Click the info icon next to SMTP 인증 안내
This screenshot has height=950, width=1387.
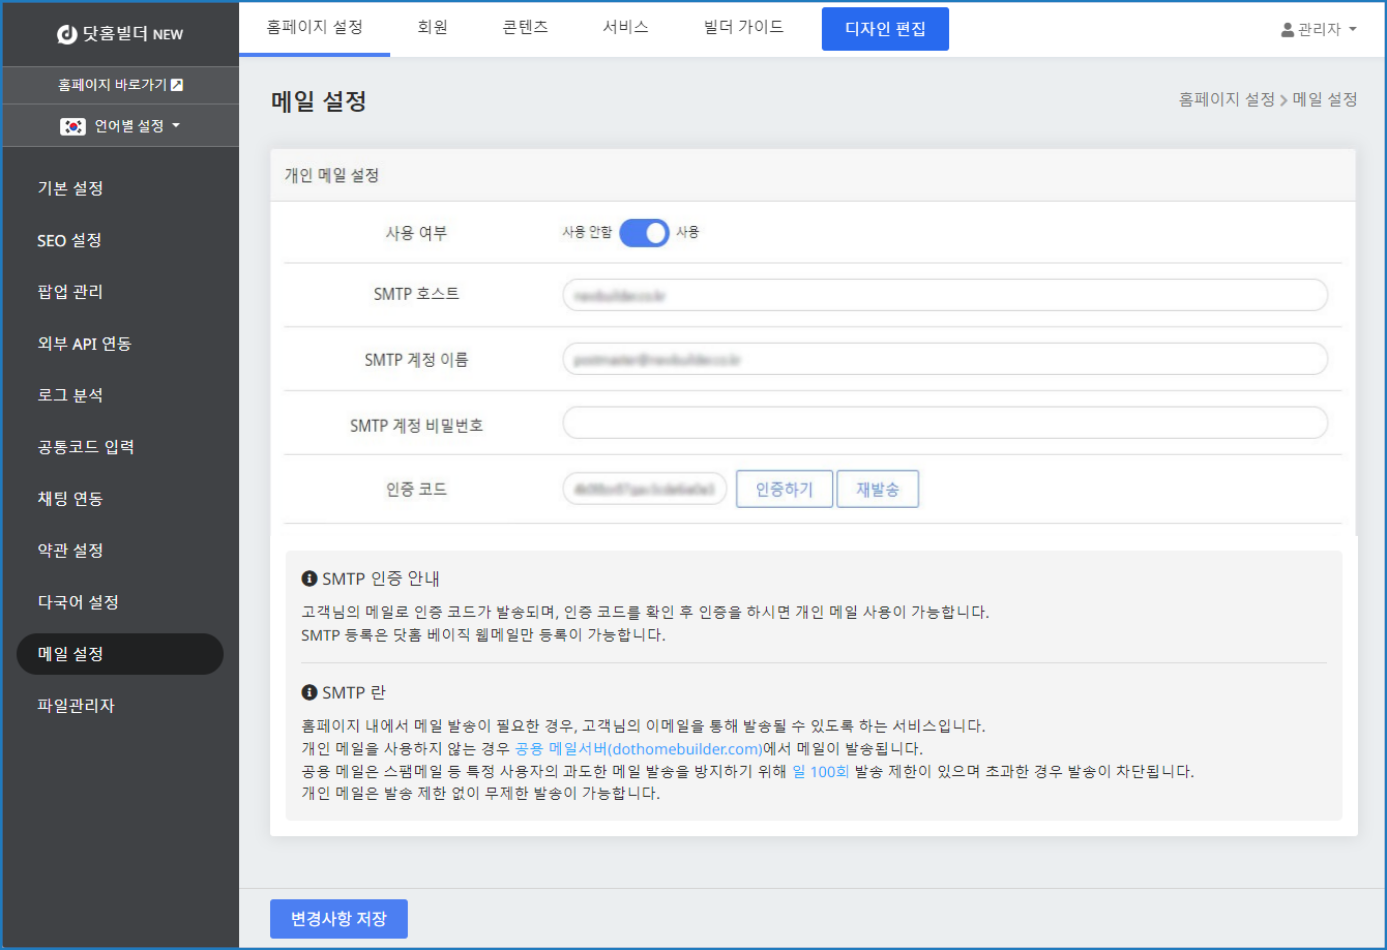coord(309,579)
